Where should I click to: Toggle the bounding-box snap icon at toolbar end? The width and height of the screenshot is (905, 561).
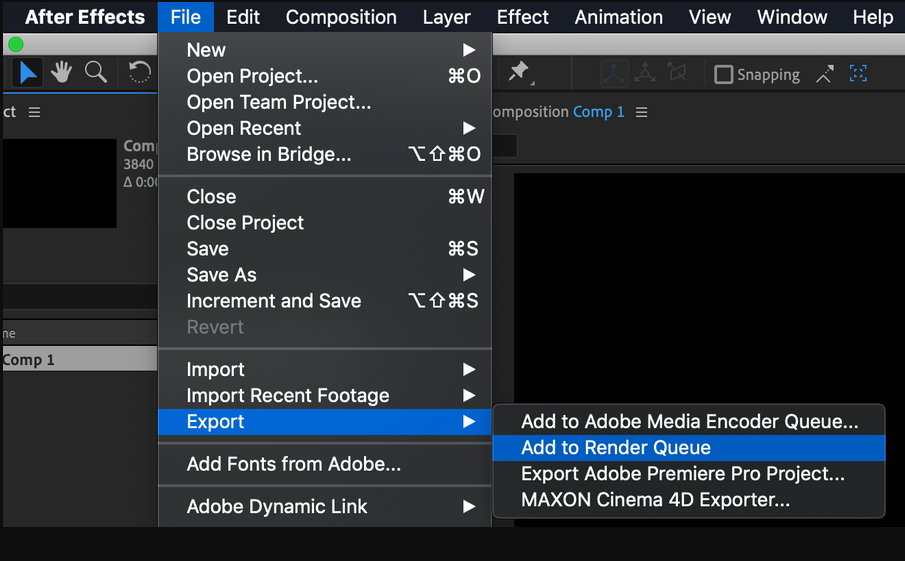point(858,74)
